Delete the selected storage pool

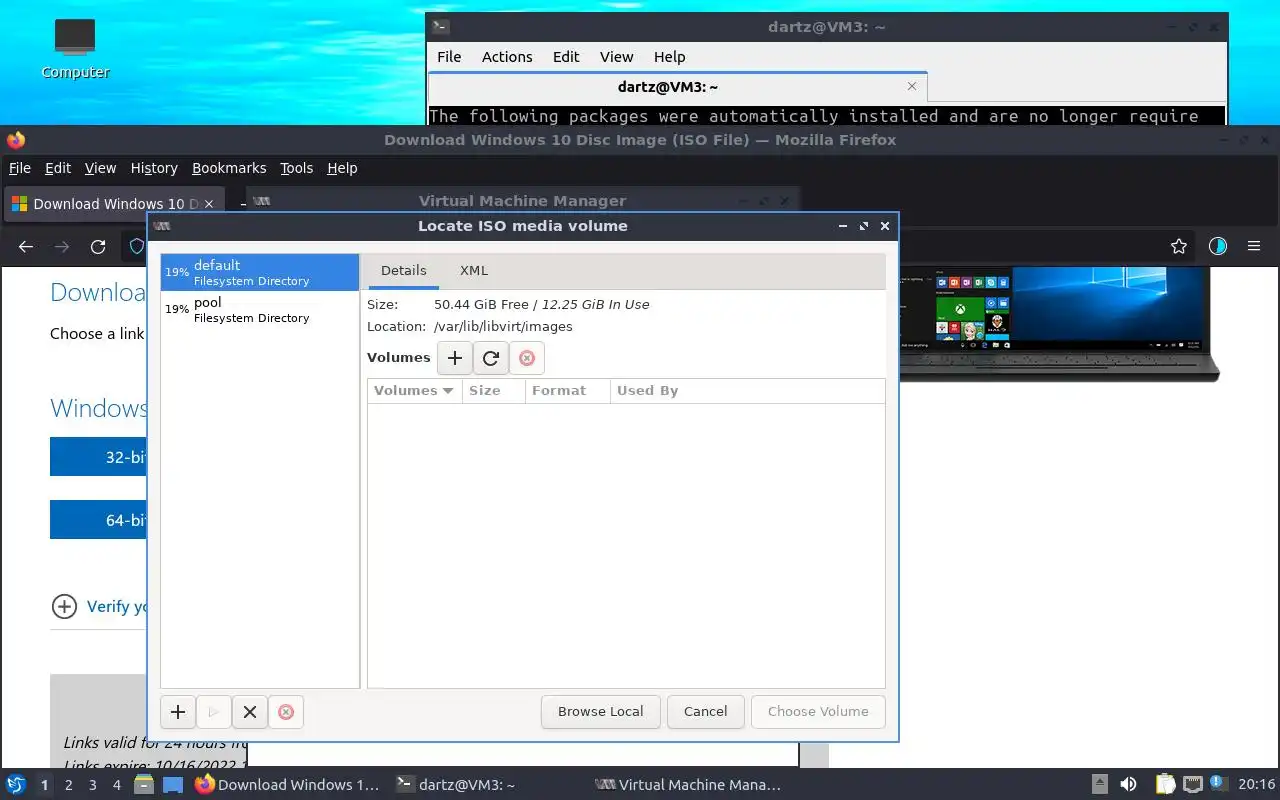(286, 712)
